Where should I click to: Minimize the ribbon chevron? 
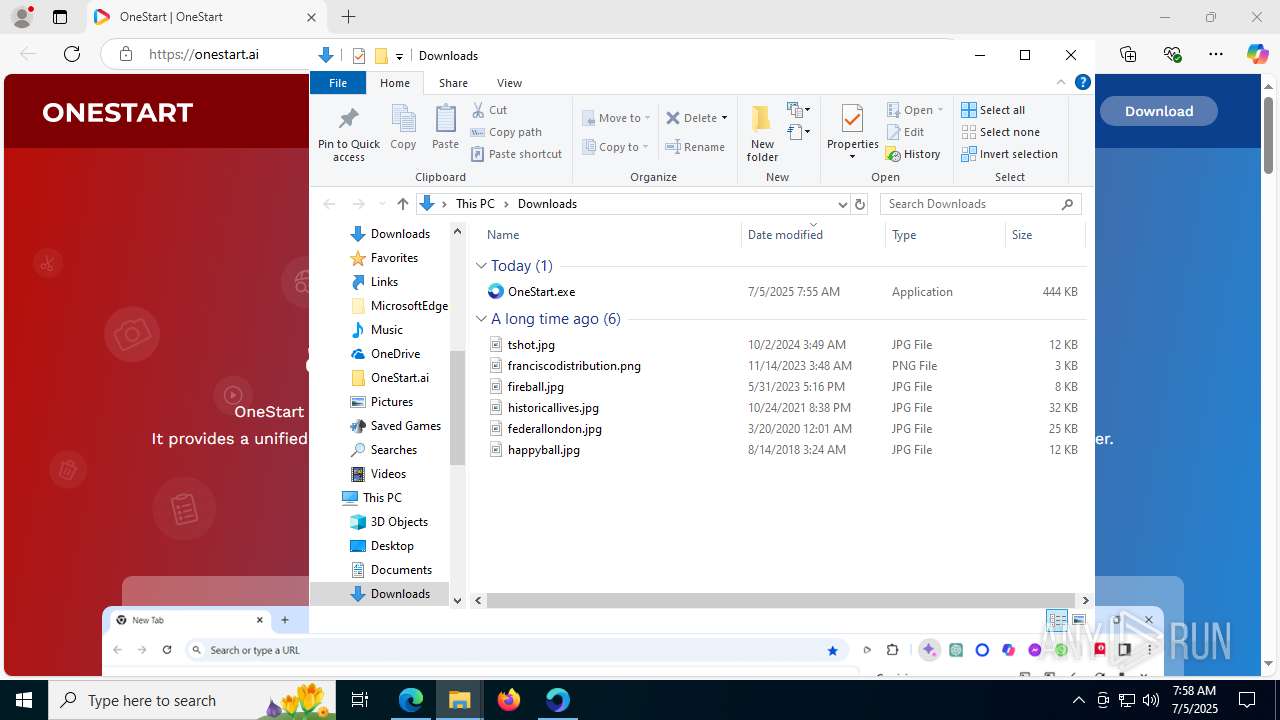click(x=1061, y=83)
